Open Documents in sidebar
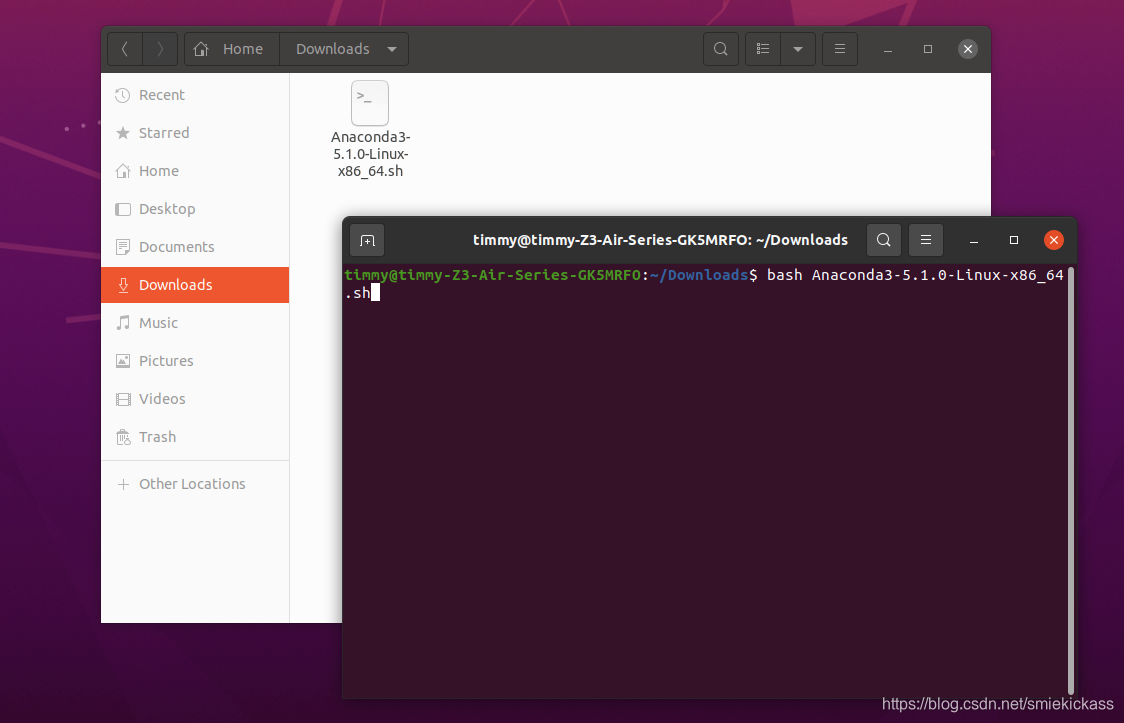Image resolution: width=1124 pixels, height=723 pixels. click(x=195, y=246)
